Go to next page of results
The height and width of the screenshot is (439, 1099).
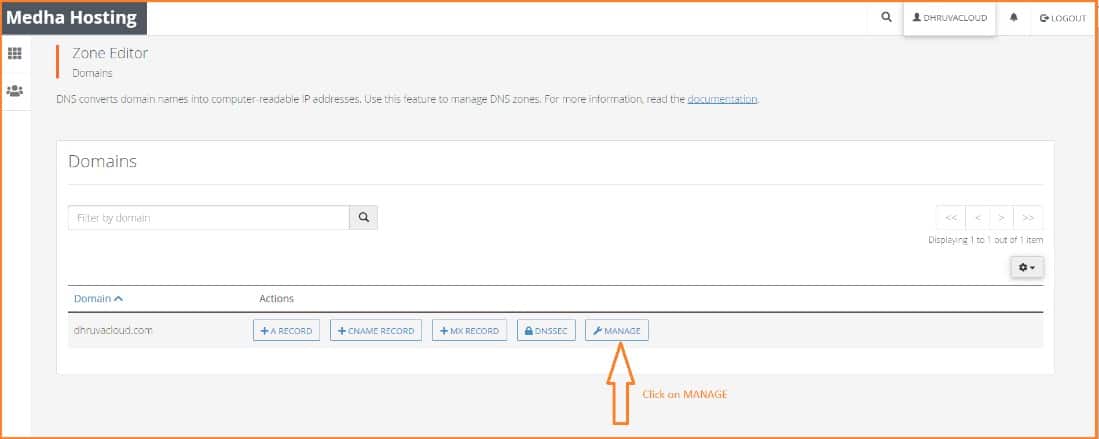[x=1001, y=217]
